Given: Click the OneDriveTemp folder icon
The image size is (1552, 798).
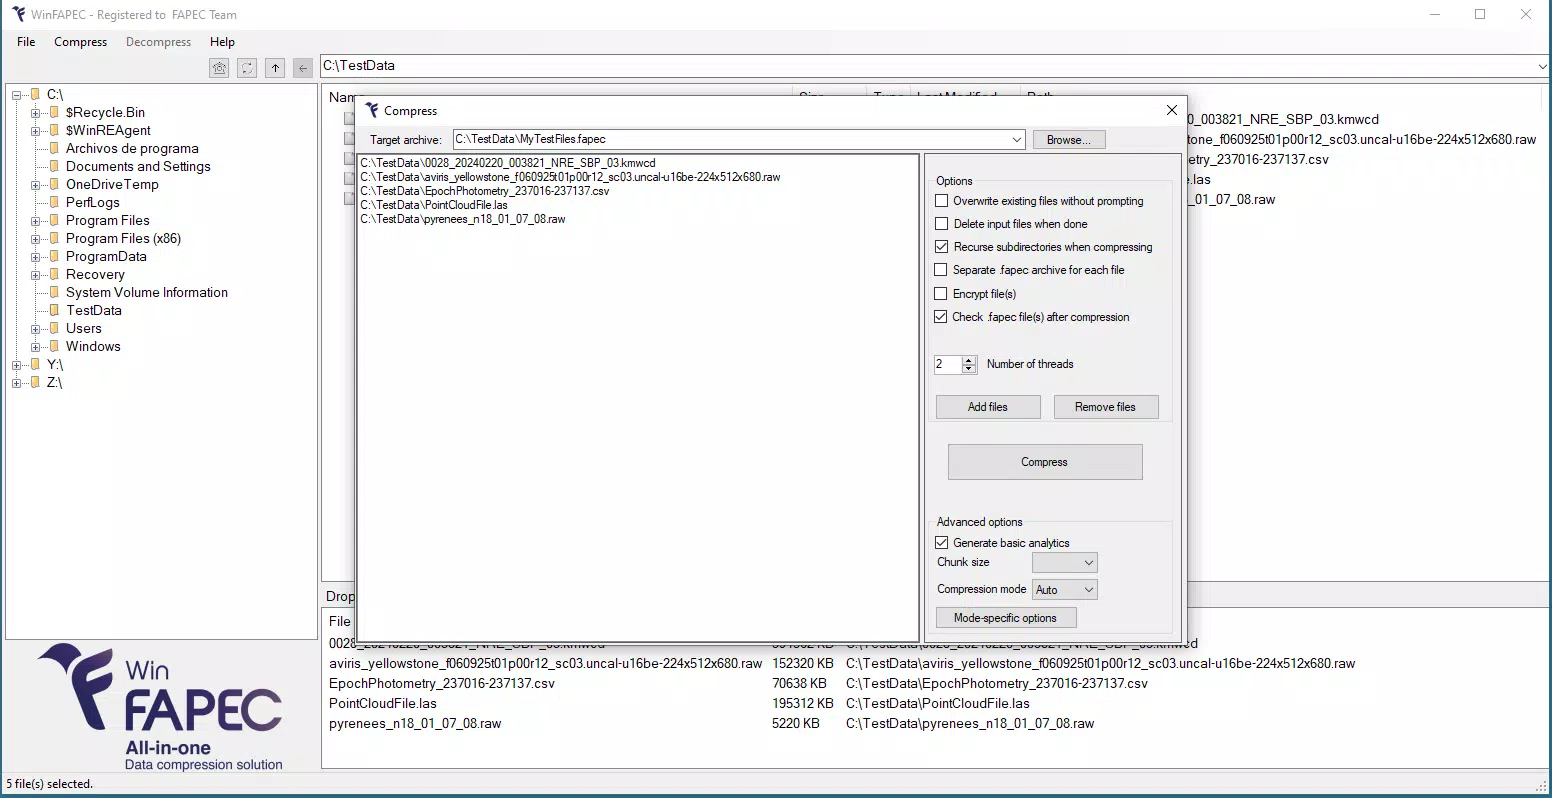Looking at the screenshot, I should (x=54, y=184).
